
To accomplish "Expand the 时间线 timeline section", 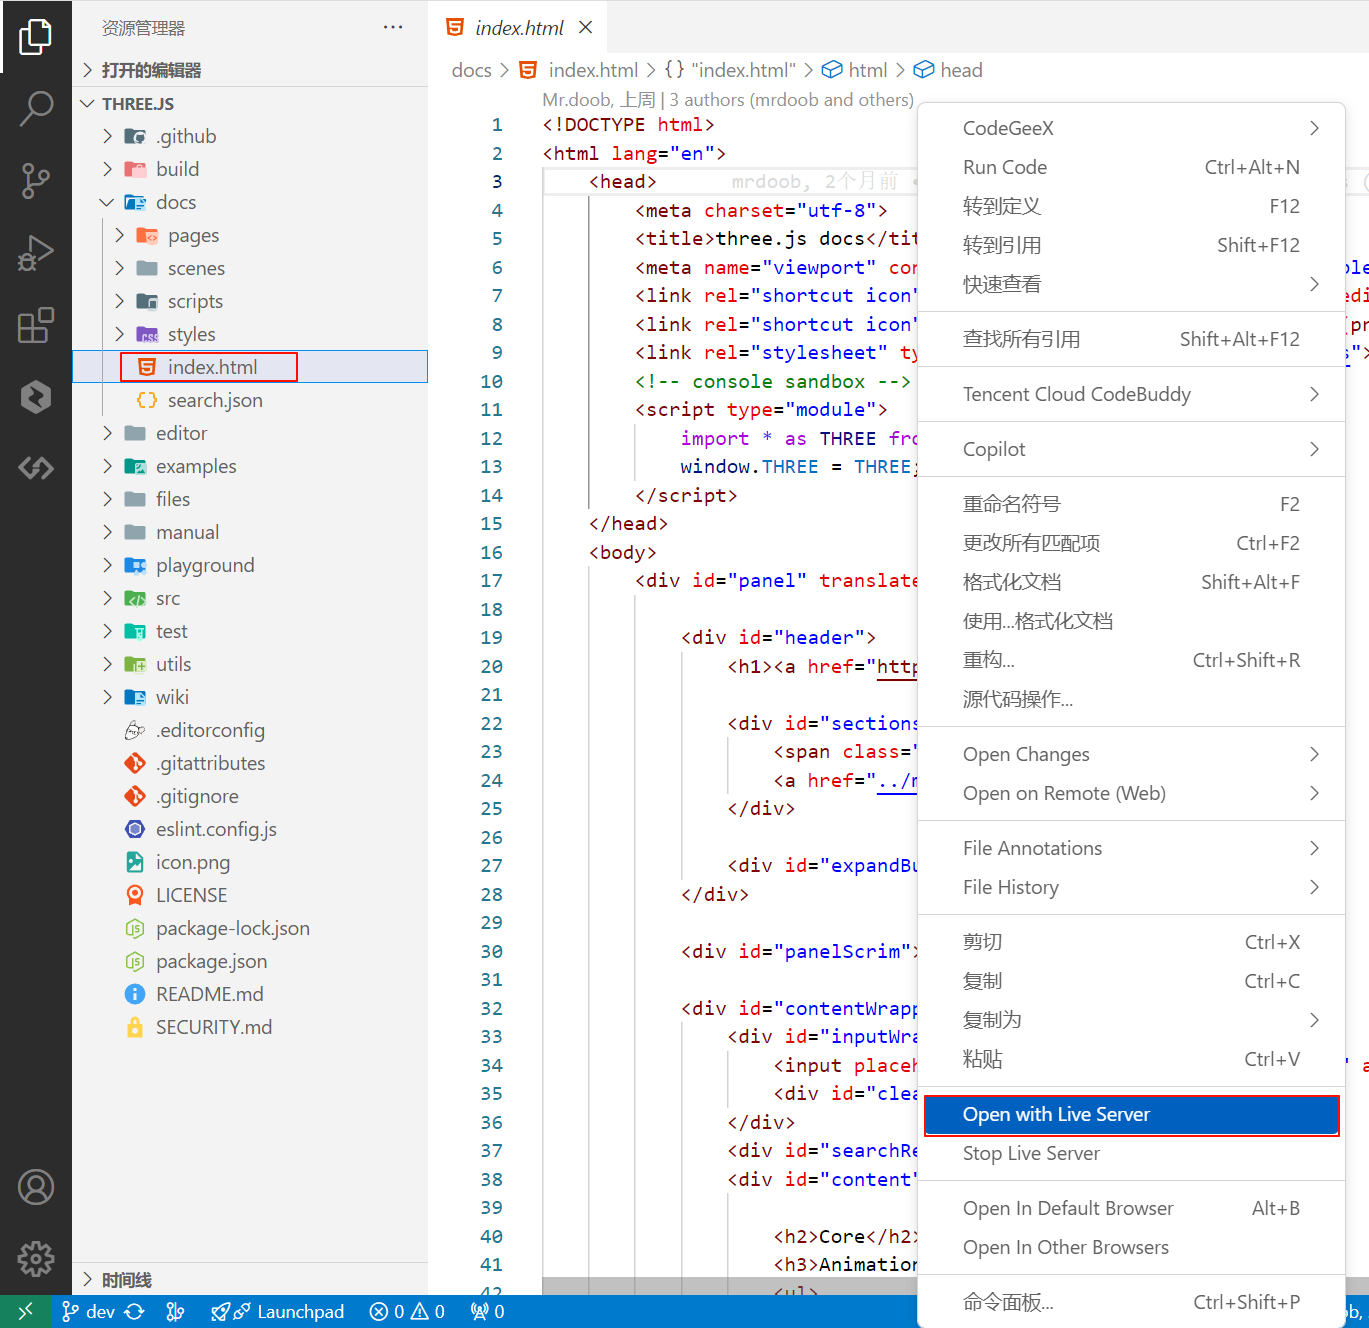I will (x=250, y=1280).
